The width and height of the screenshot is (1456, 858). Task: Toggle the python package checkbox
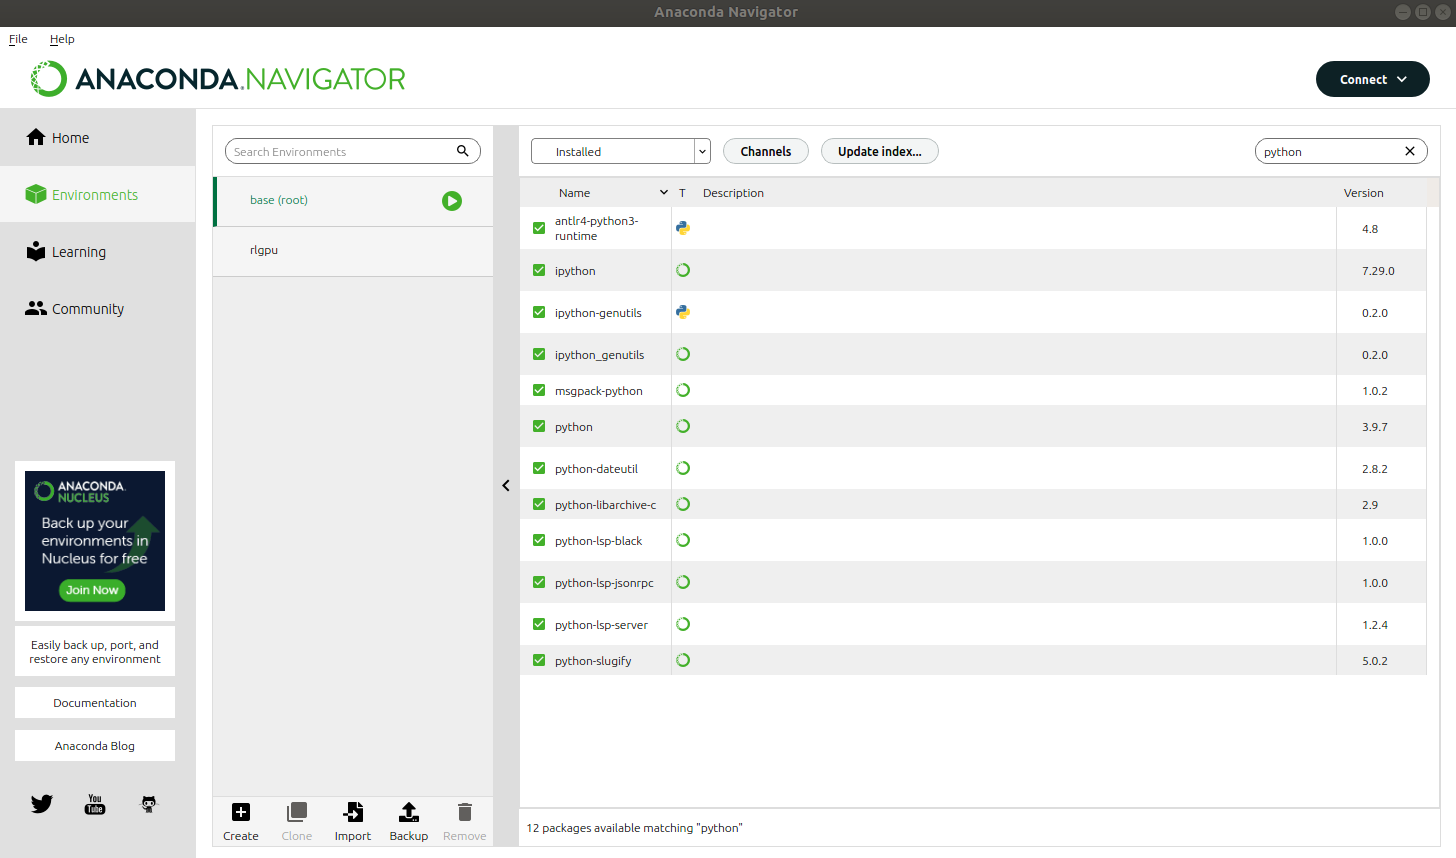[539, 426]
